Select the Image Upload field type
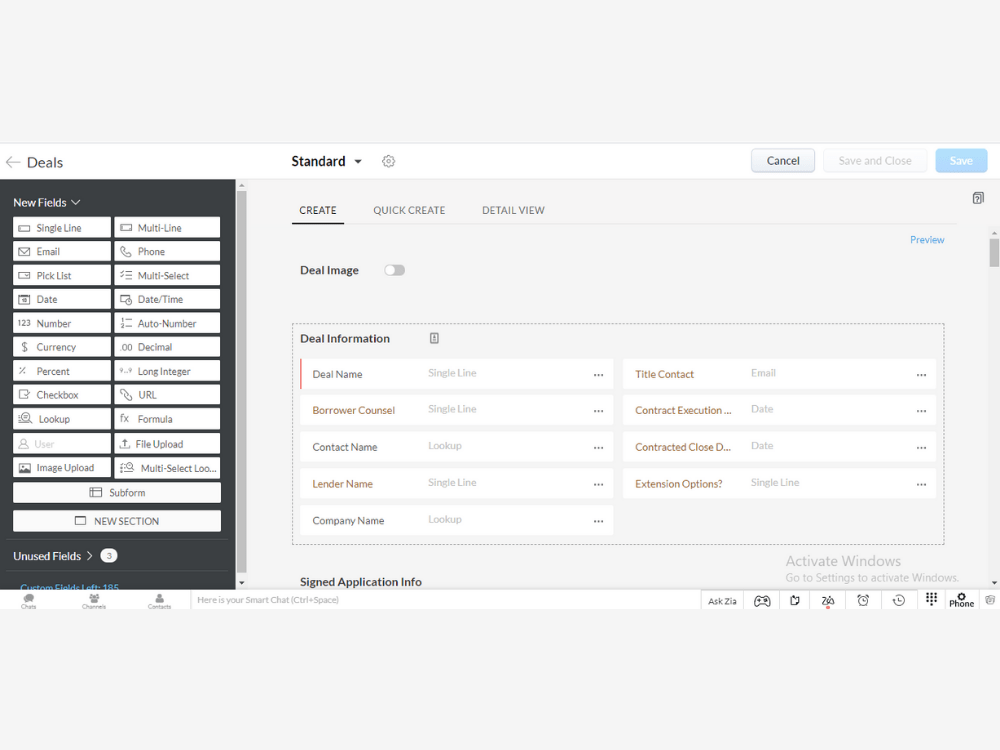This screenshot has width=1000, height=750. point(62,467)
